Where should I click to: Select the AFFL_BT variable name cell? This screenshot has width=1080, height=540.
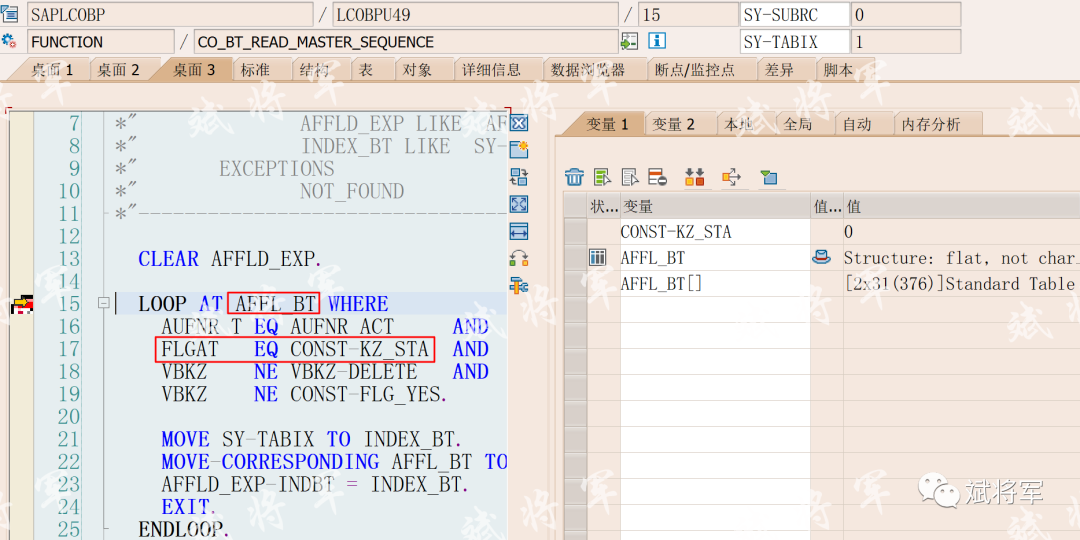click(x=714, y=258)
